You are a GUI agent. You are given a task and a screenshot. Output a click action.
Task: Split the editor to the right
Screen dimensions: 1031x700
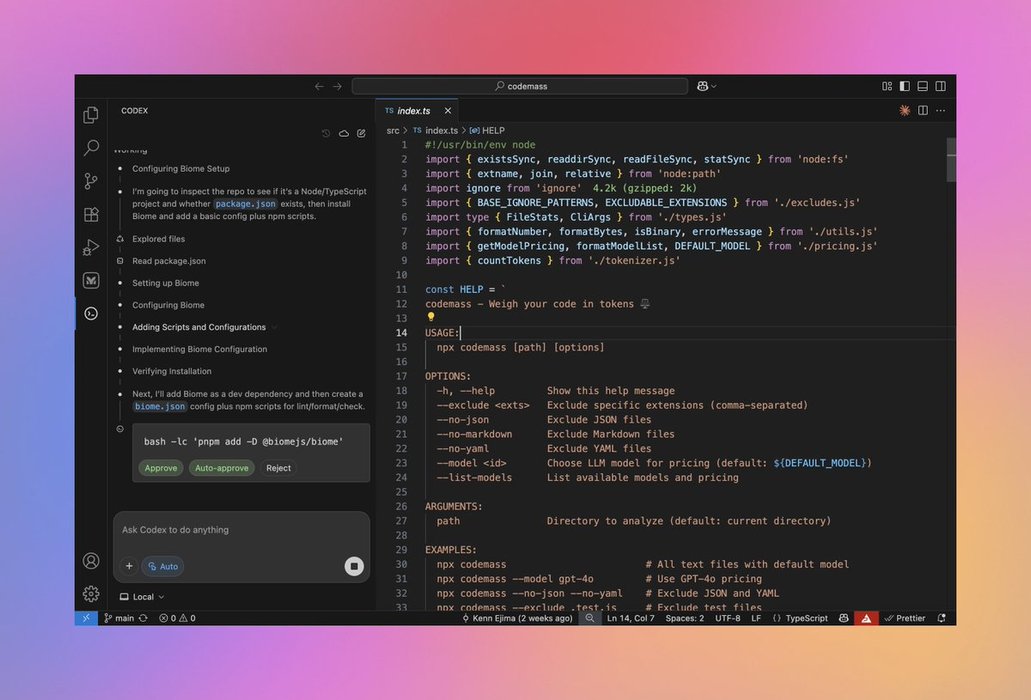[923, 110]
